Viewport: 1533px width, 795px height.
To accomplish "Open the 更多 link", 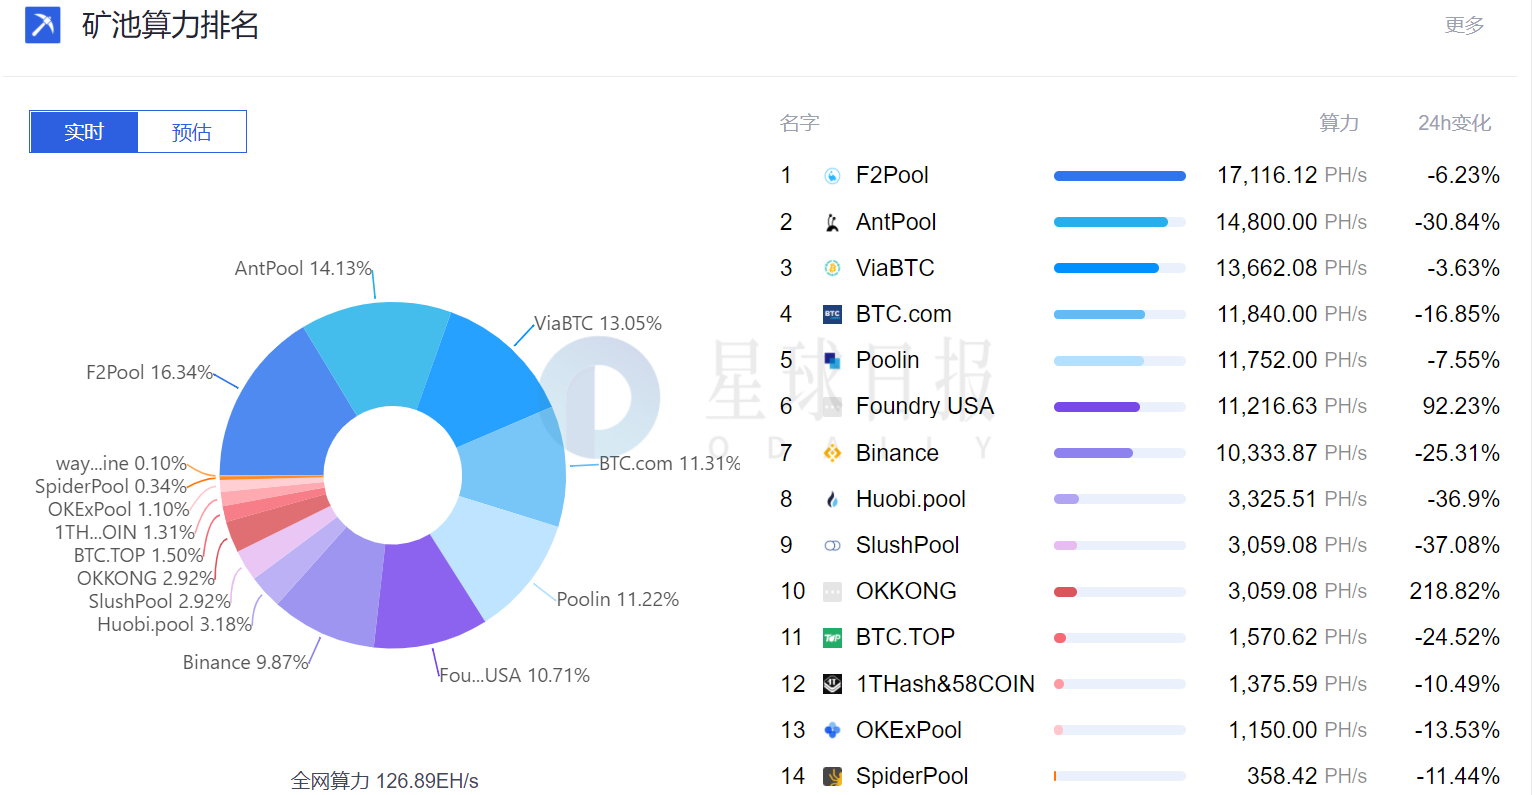I will [x=1464, y=25].
